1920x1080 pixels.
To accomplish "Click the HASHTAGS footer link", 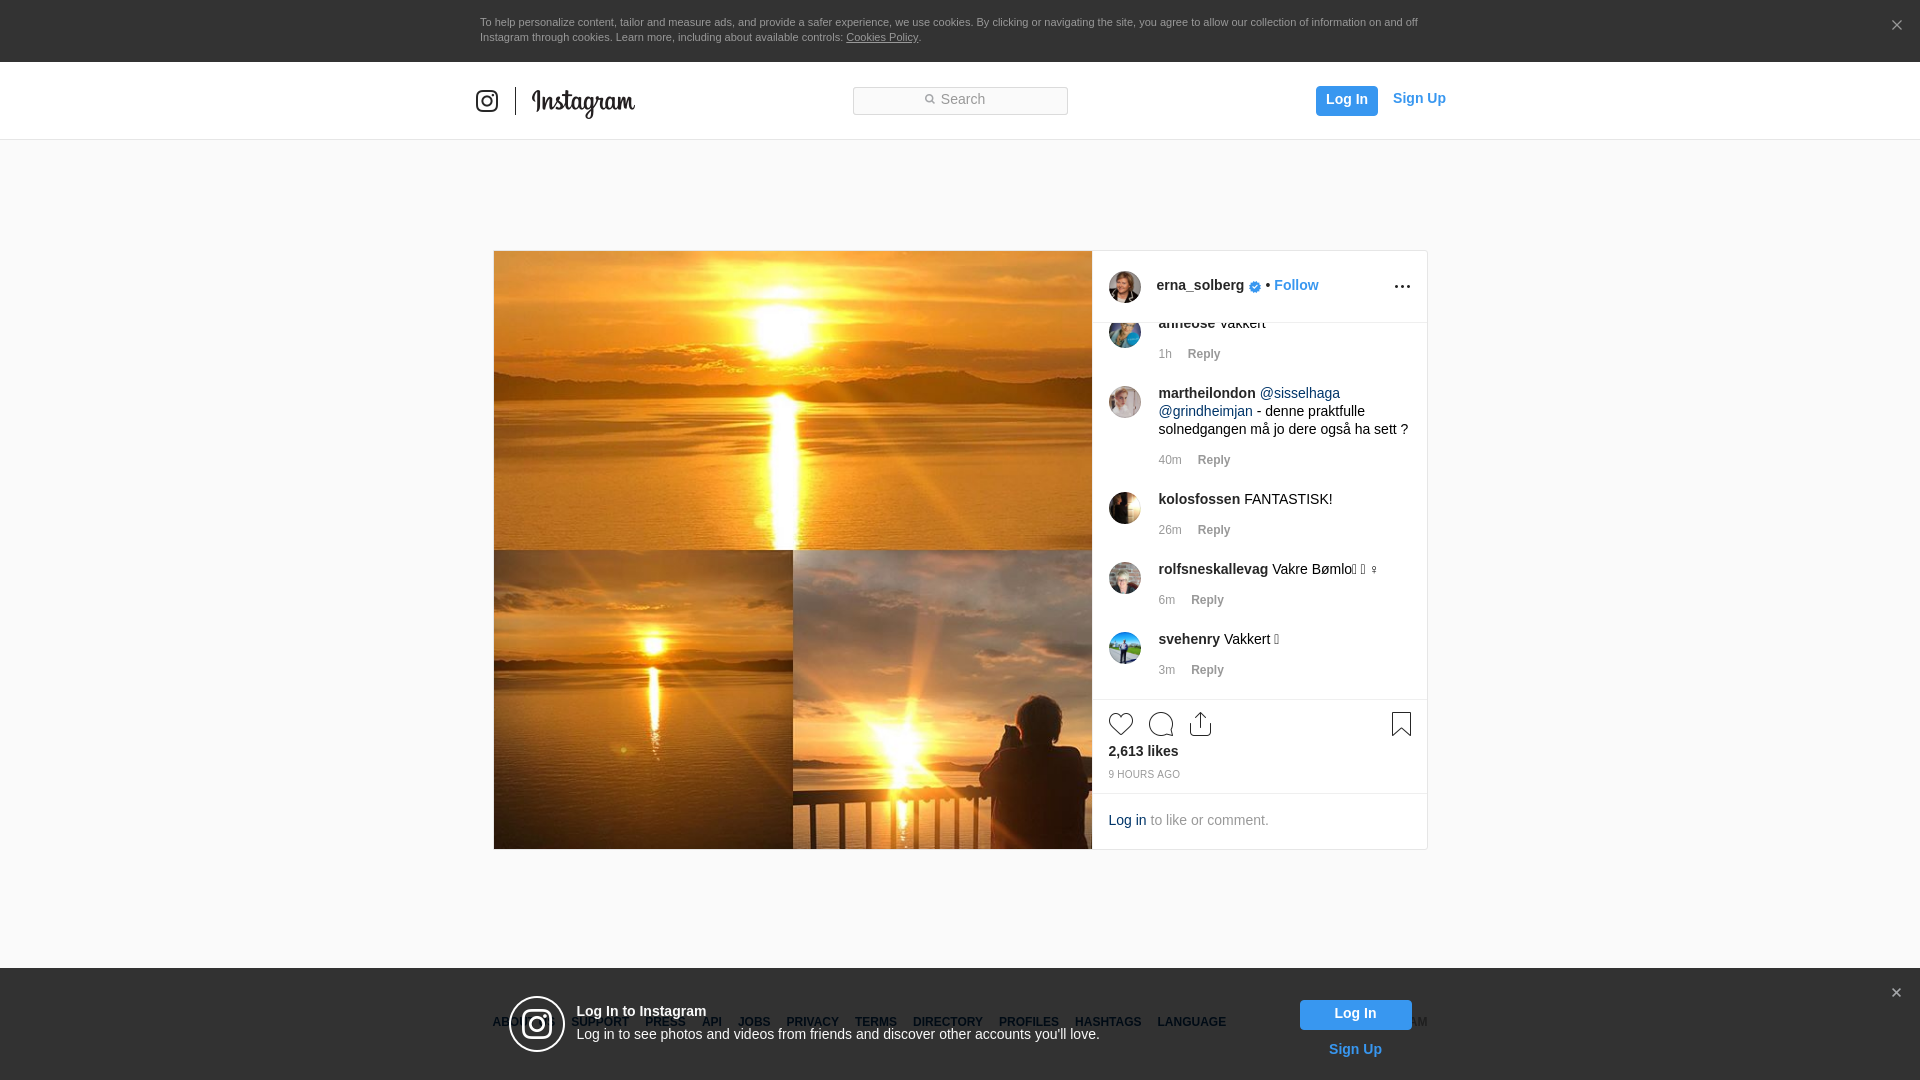I will 1107,1022.
